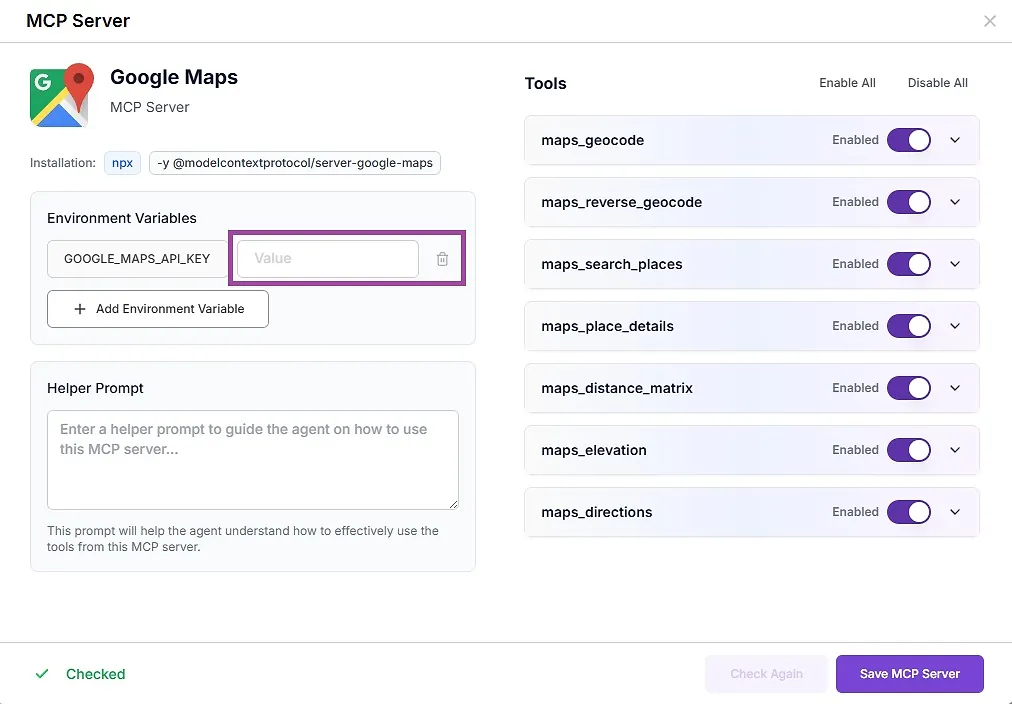
Task: Click the maps_elevation tool name
Action: point(594,450)
